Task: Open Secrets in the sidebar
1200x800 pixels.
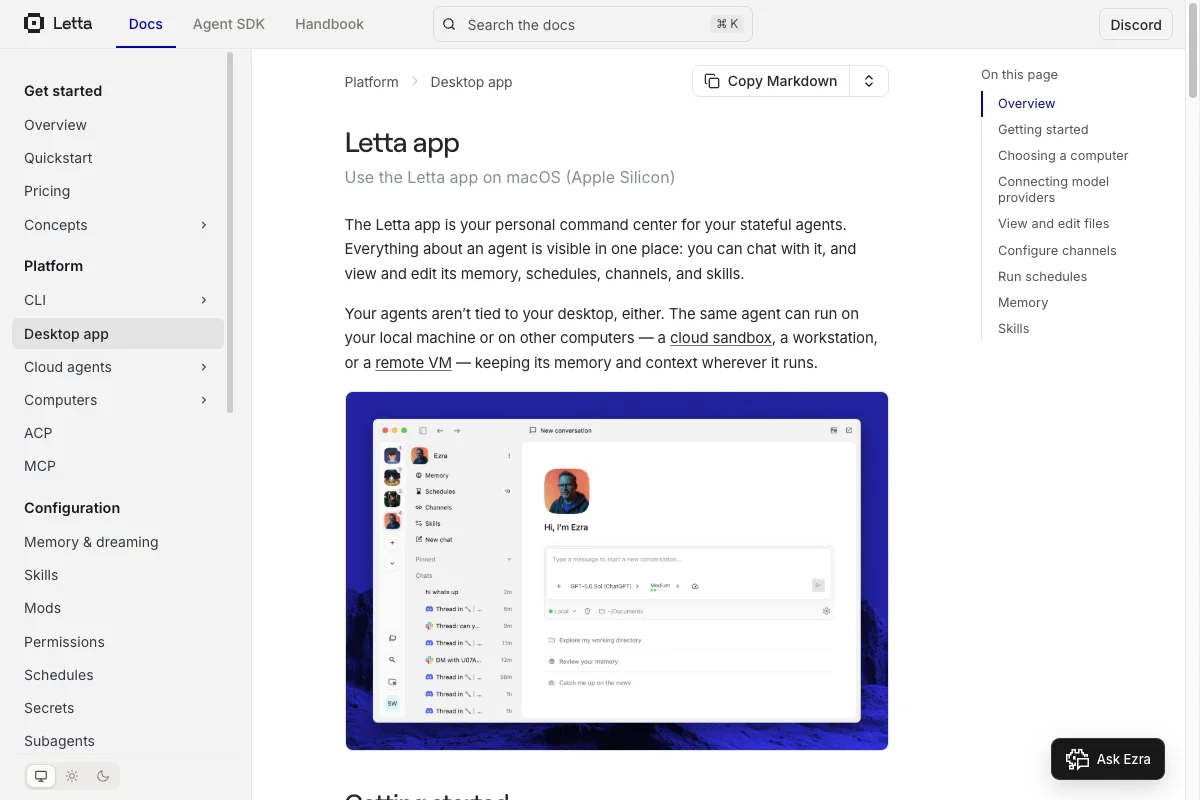Action: (49, 708)
